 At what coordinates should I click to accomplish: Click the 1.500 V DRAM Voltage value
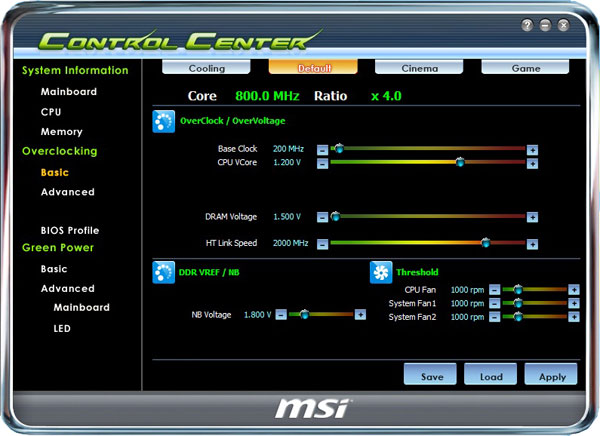[287, 217]
